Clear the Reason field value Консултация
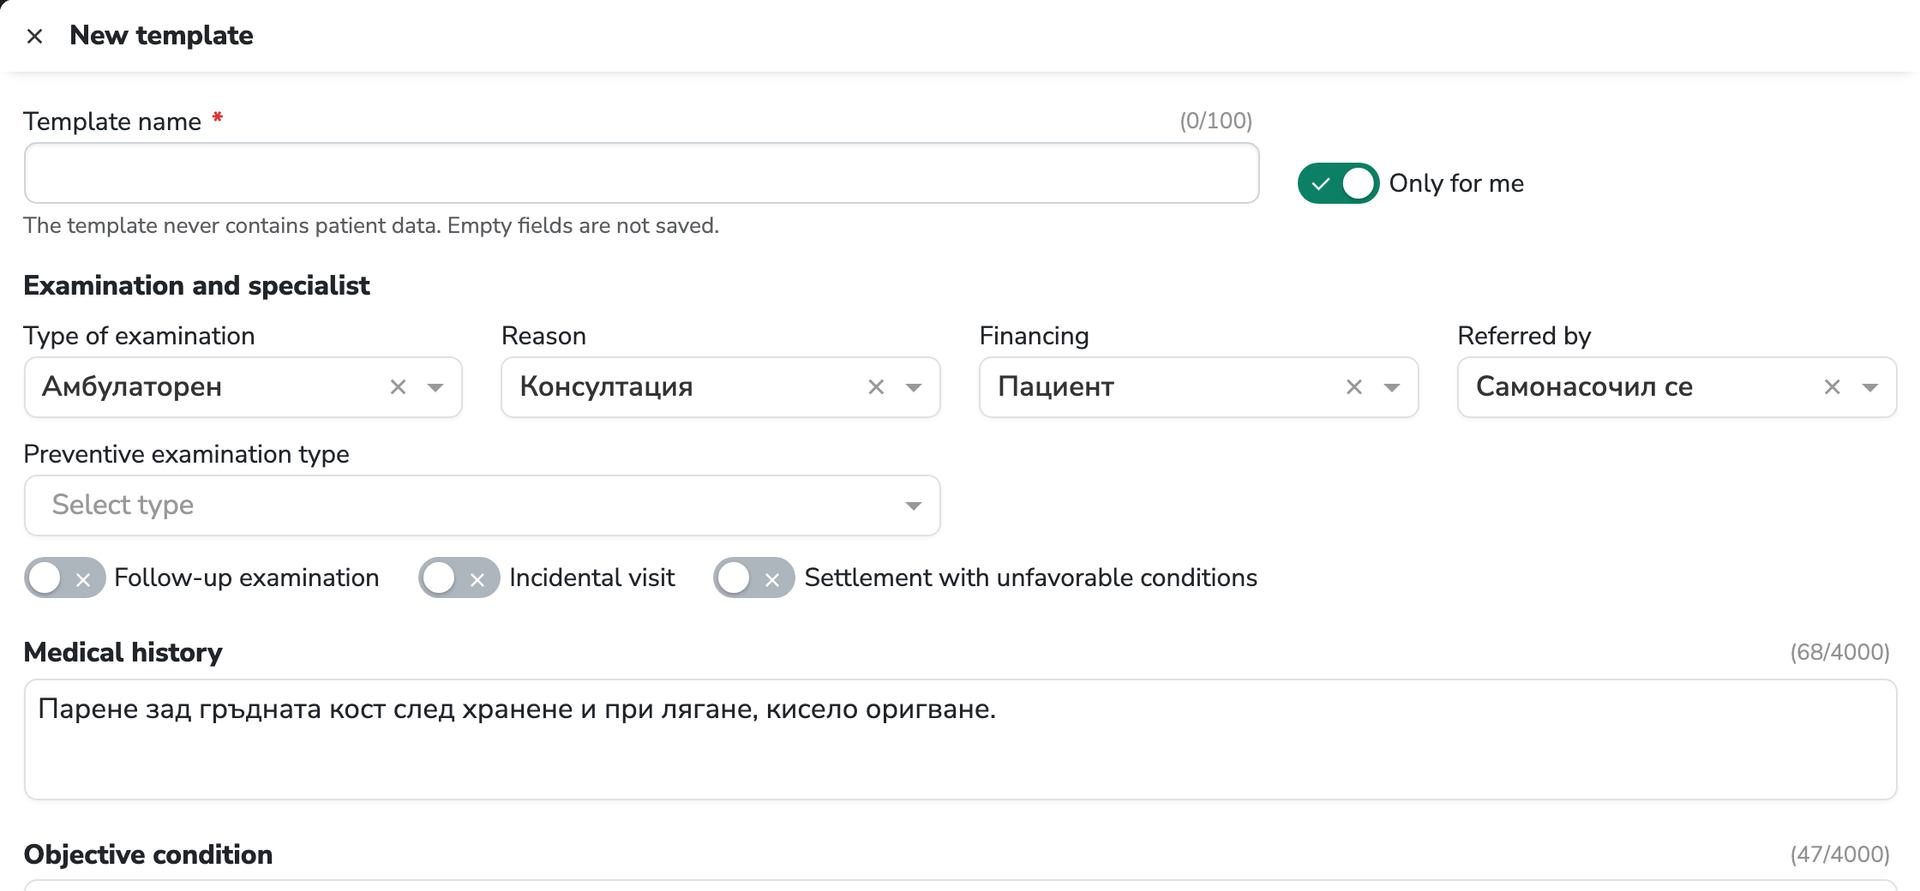Viewport: 1920px width, 891px height. point(876,387)
